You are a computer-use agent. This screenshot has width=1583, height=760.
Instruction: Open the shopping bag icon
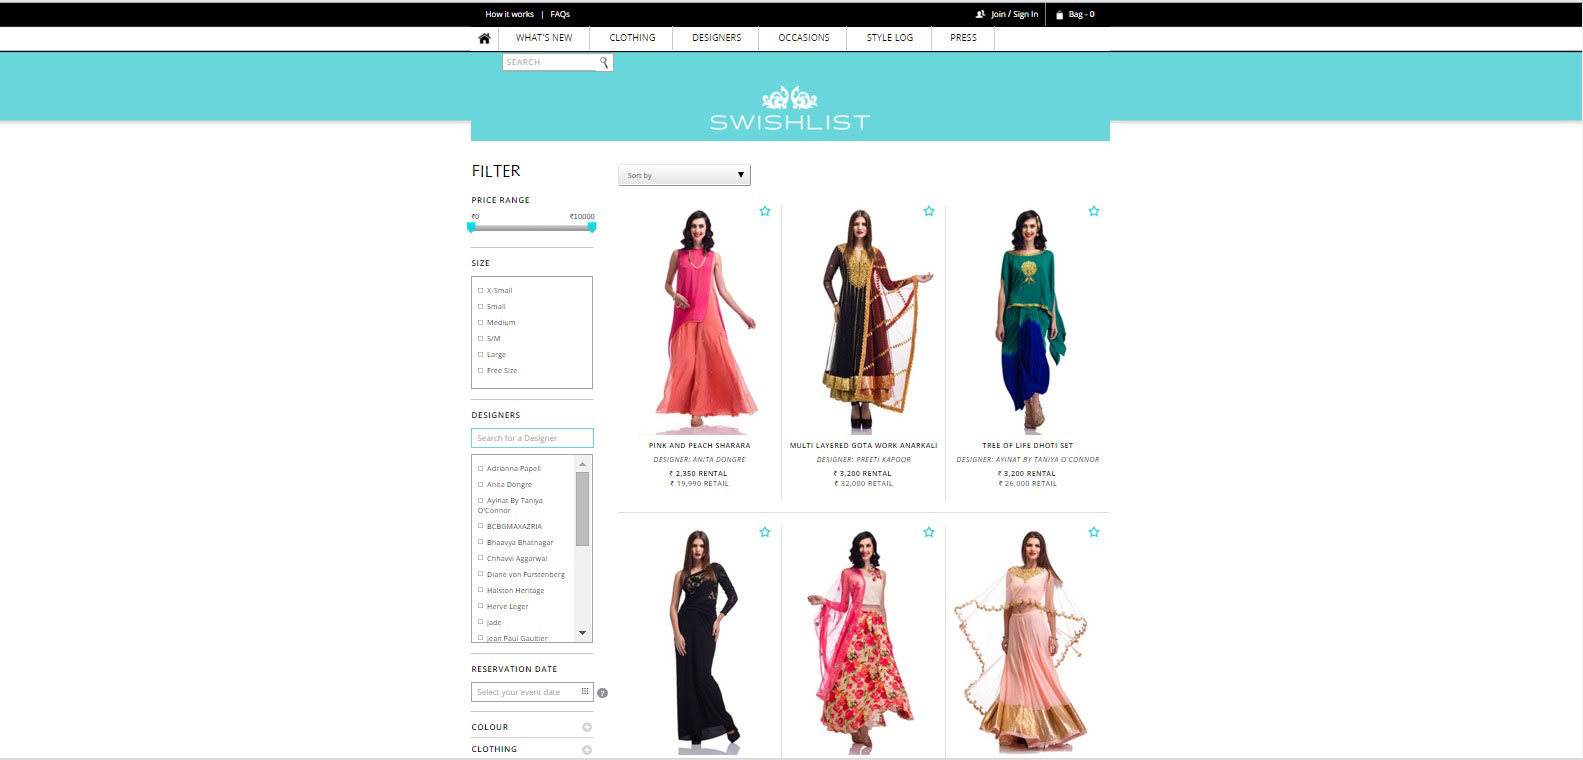click(1060, 15)
